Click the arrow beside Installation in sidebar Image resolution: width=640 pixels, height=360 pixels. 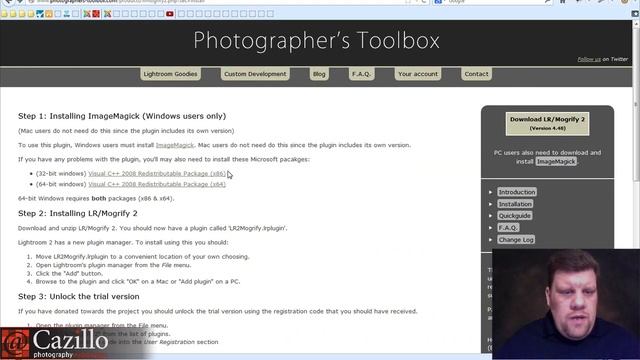pos(491,204)
